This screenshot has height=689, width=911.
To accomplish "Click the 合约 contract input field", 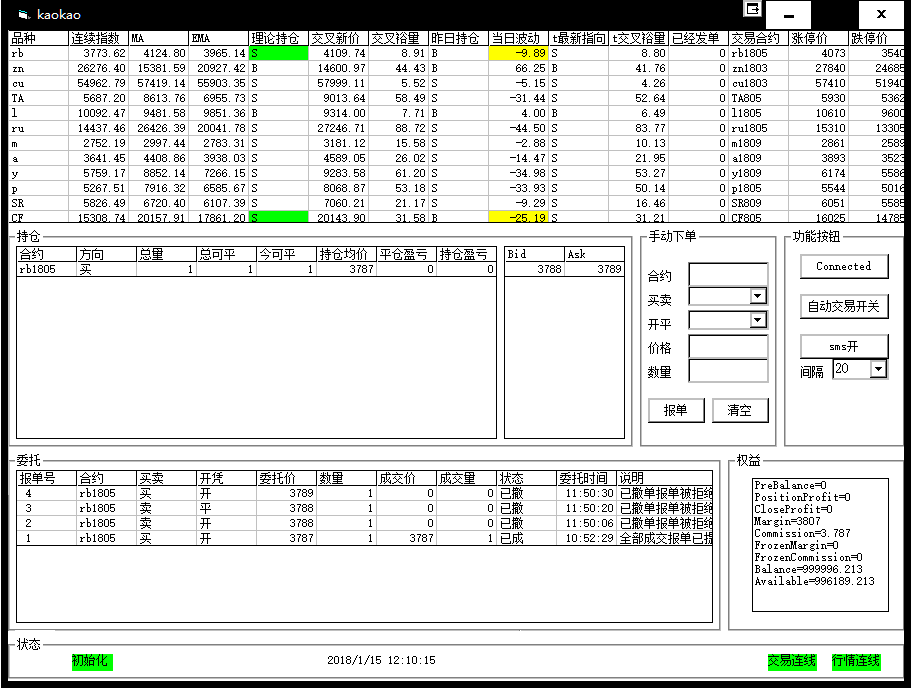I will [x=728, y=275].
